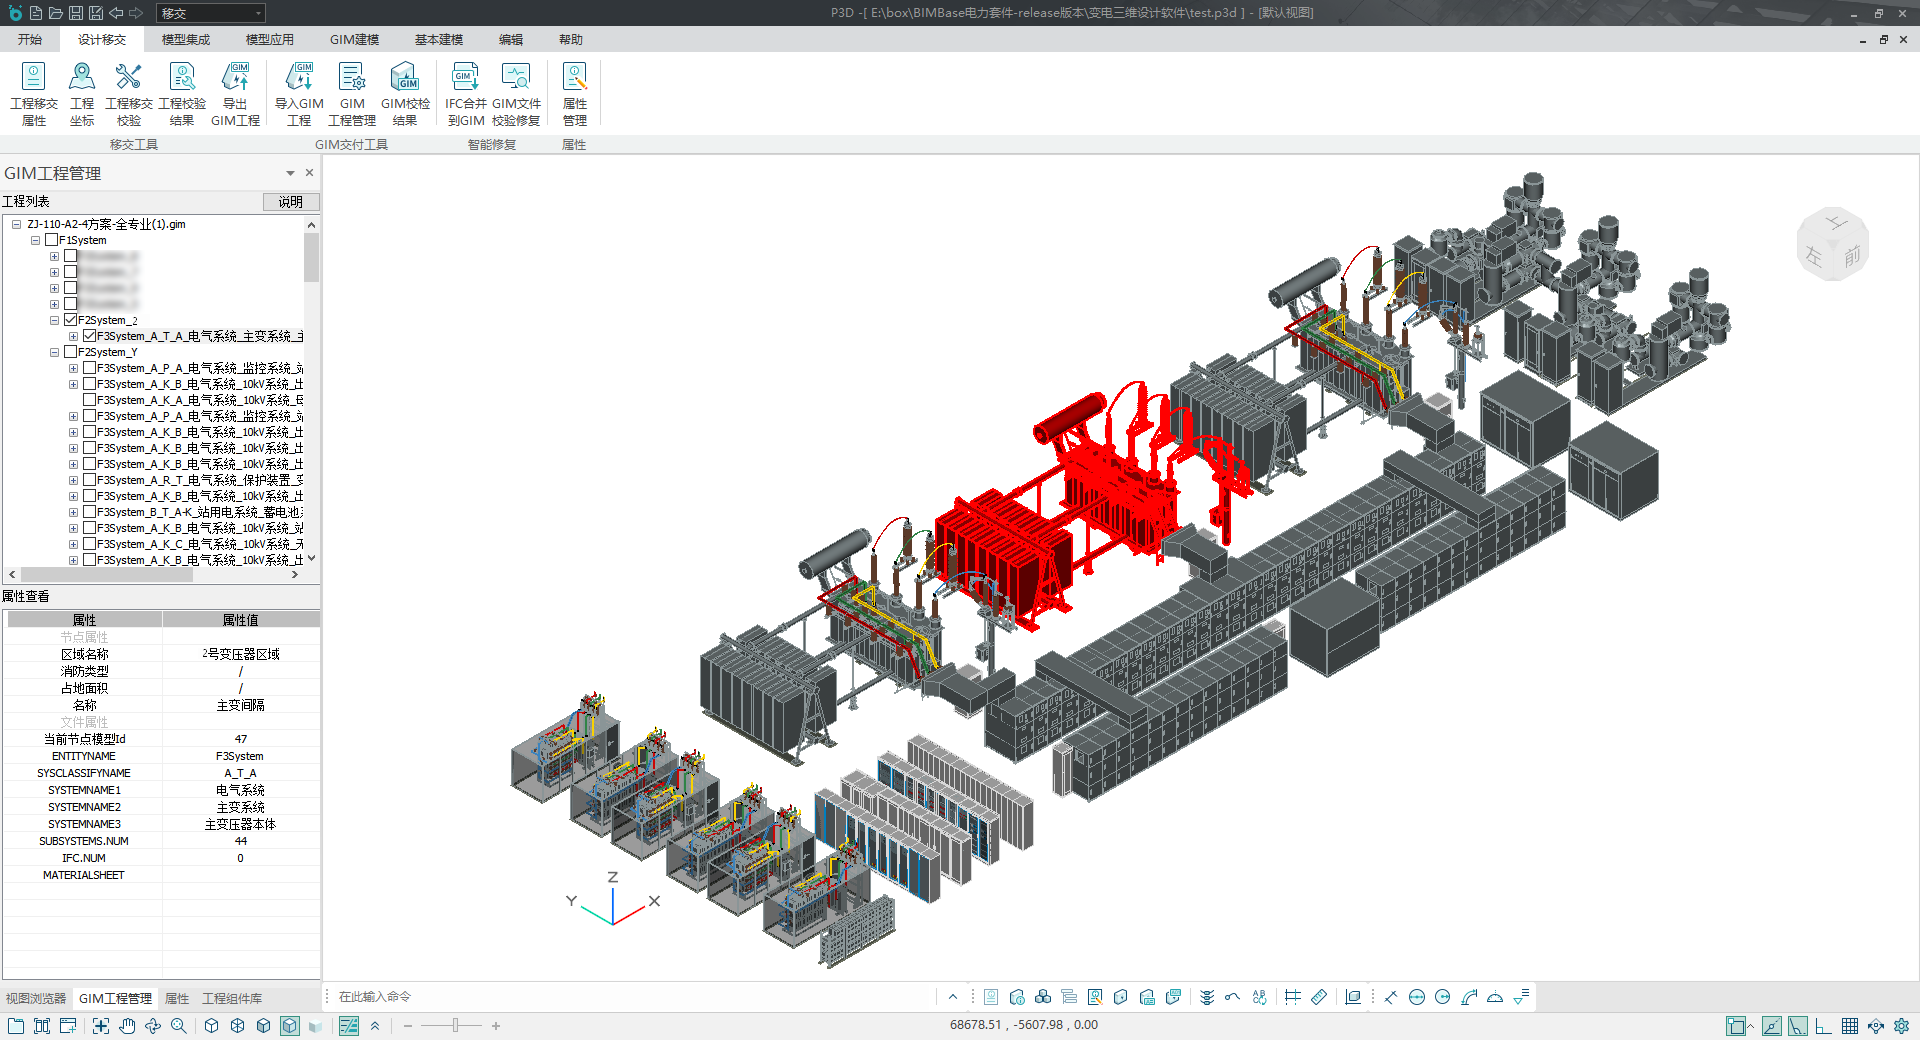Close the GIM工程管理 panel

[309, 173]
